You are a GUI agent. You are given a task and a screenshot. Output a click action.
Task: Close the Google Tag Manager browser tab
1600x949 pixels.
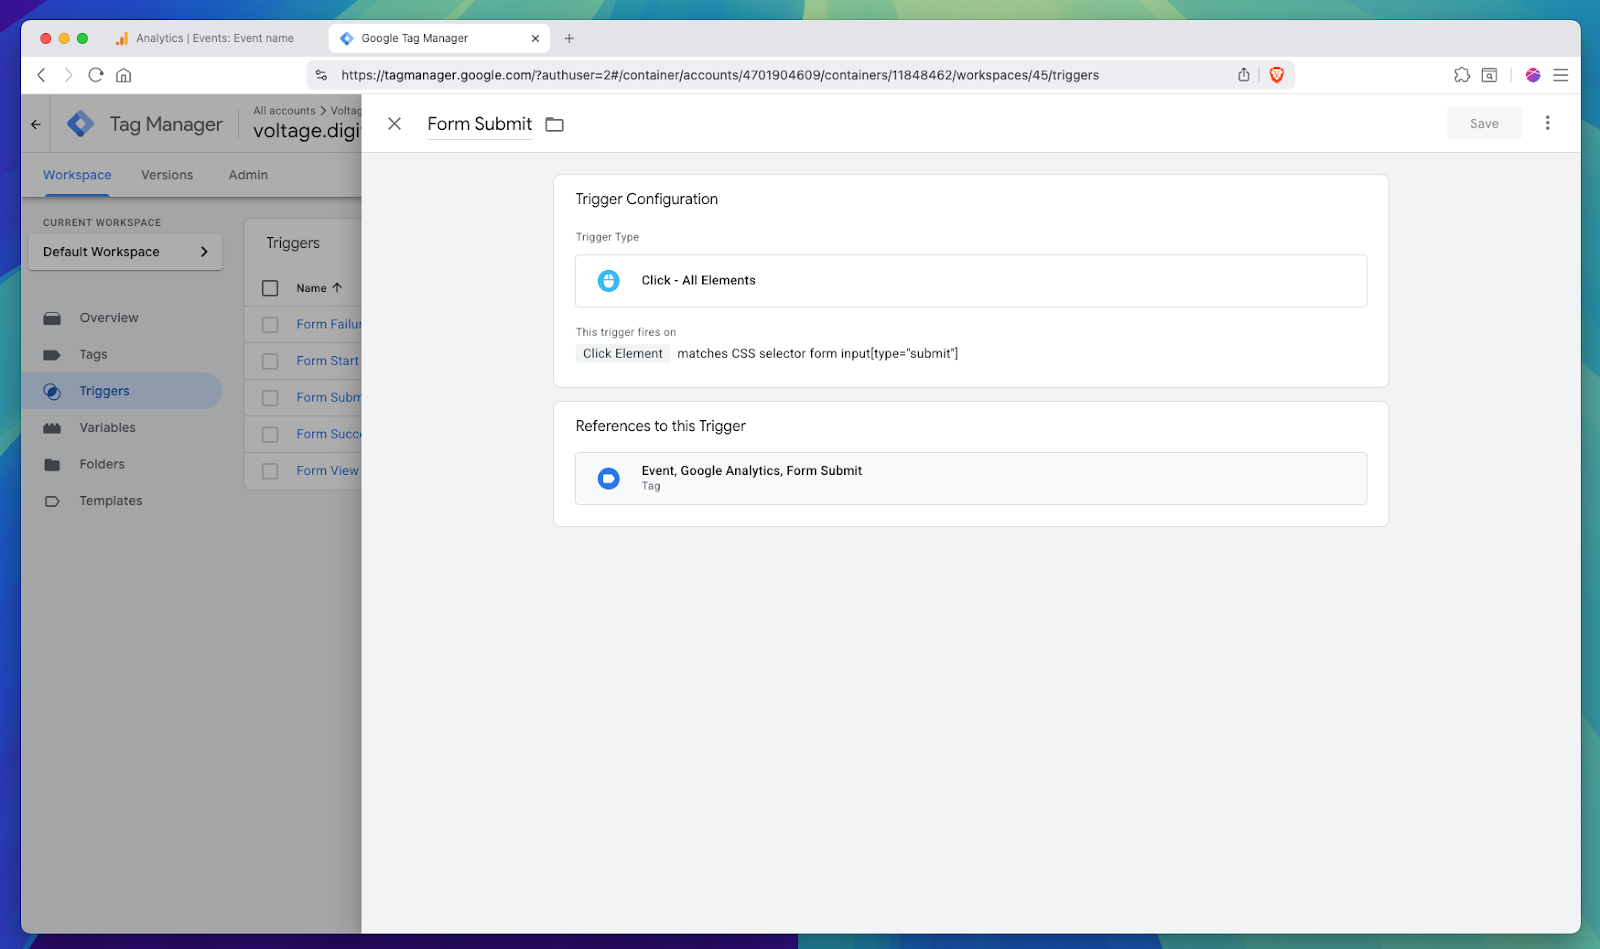(x=535, y=38)
